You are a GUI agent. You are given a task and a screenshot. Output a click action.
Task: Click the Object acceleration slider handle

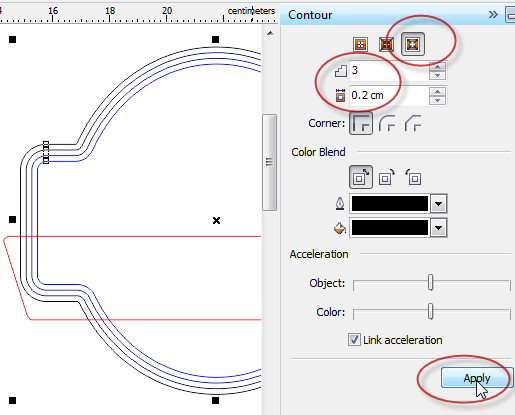coord(431,282)
